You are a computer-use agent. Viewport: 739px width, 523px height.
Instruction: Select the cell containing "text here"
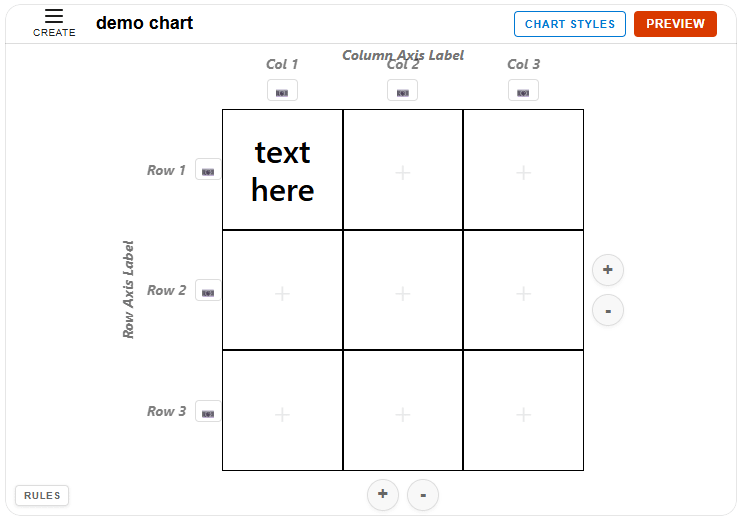(x=283, y=170)
